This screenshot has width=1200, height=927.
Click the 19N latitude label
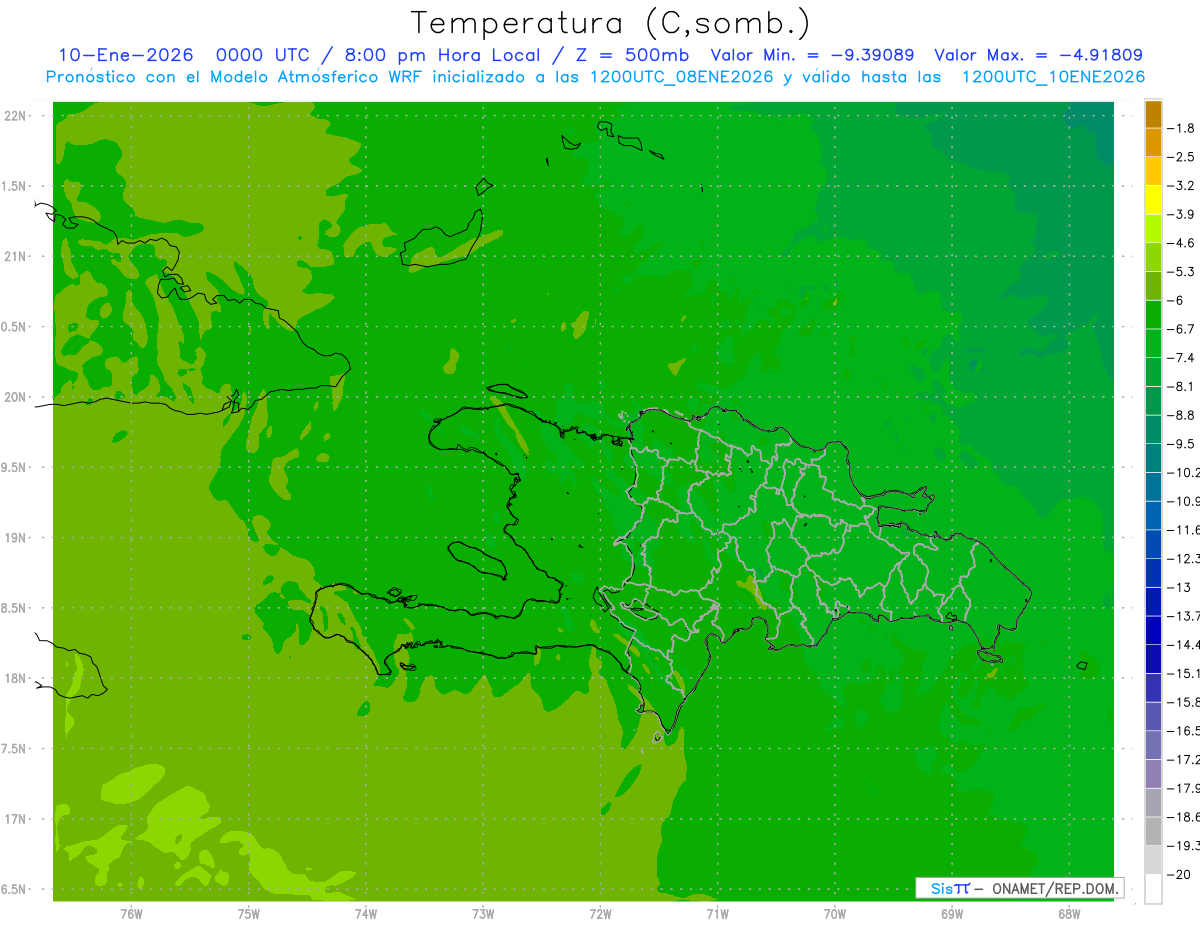pos(17,538)
